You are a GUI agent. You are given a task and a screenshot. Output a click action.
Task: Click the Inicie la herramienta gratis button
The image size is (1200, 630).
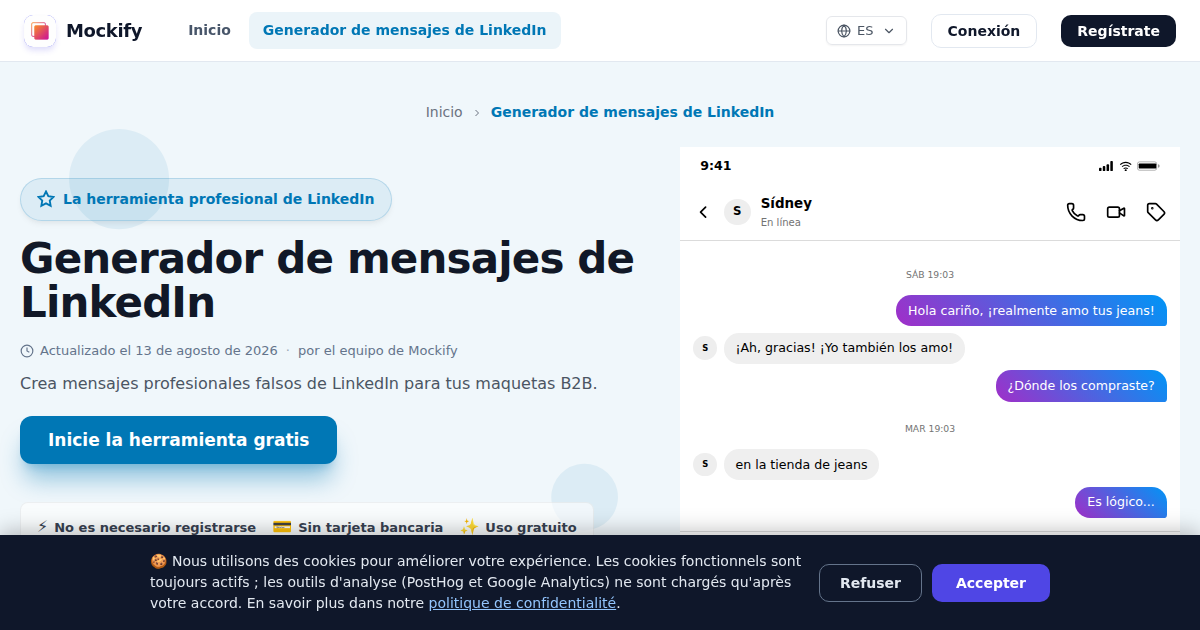[179, 440]
